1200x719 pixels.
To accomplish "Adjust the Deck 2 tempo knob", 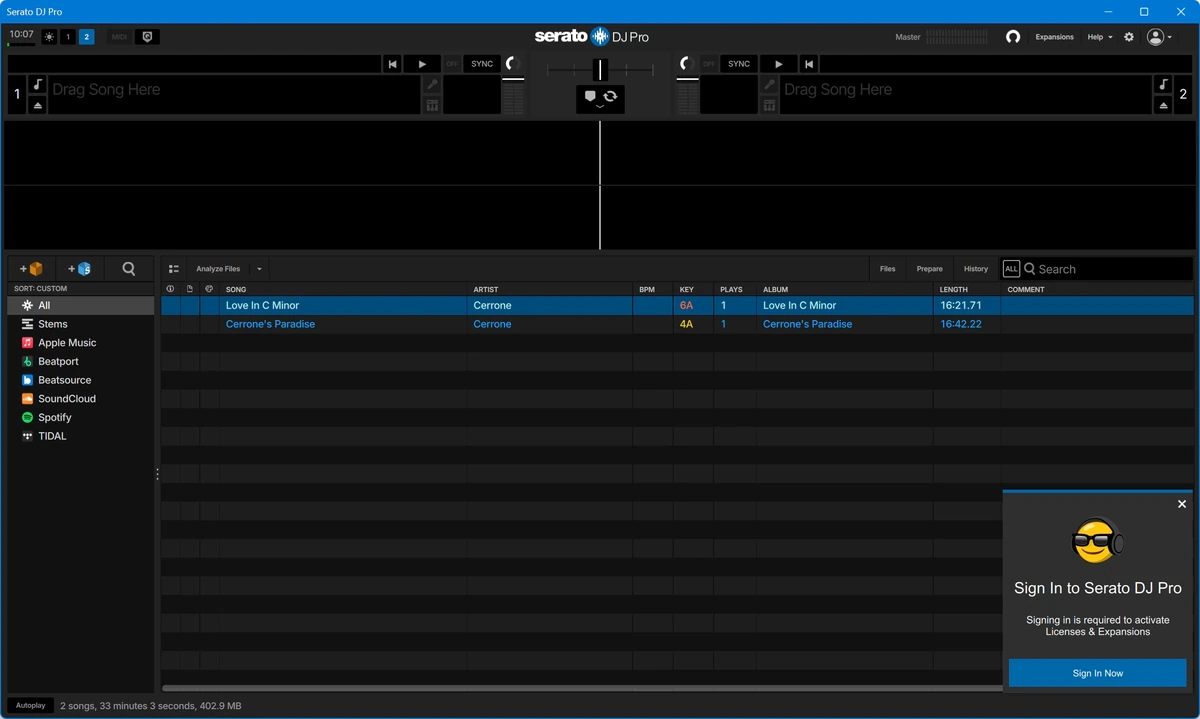I will [x=687, y=64].
